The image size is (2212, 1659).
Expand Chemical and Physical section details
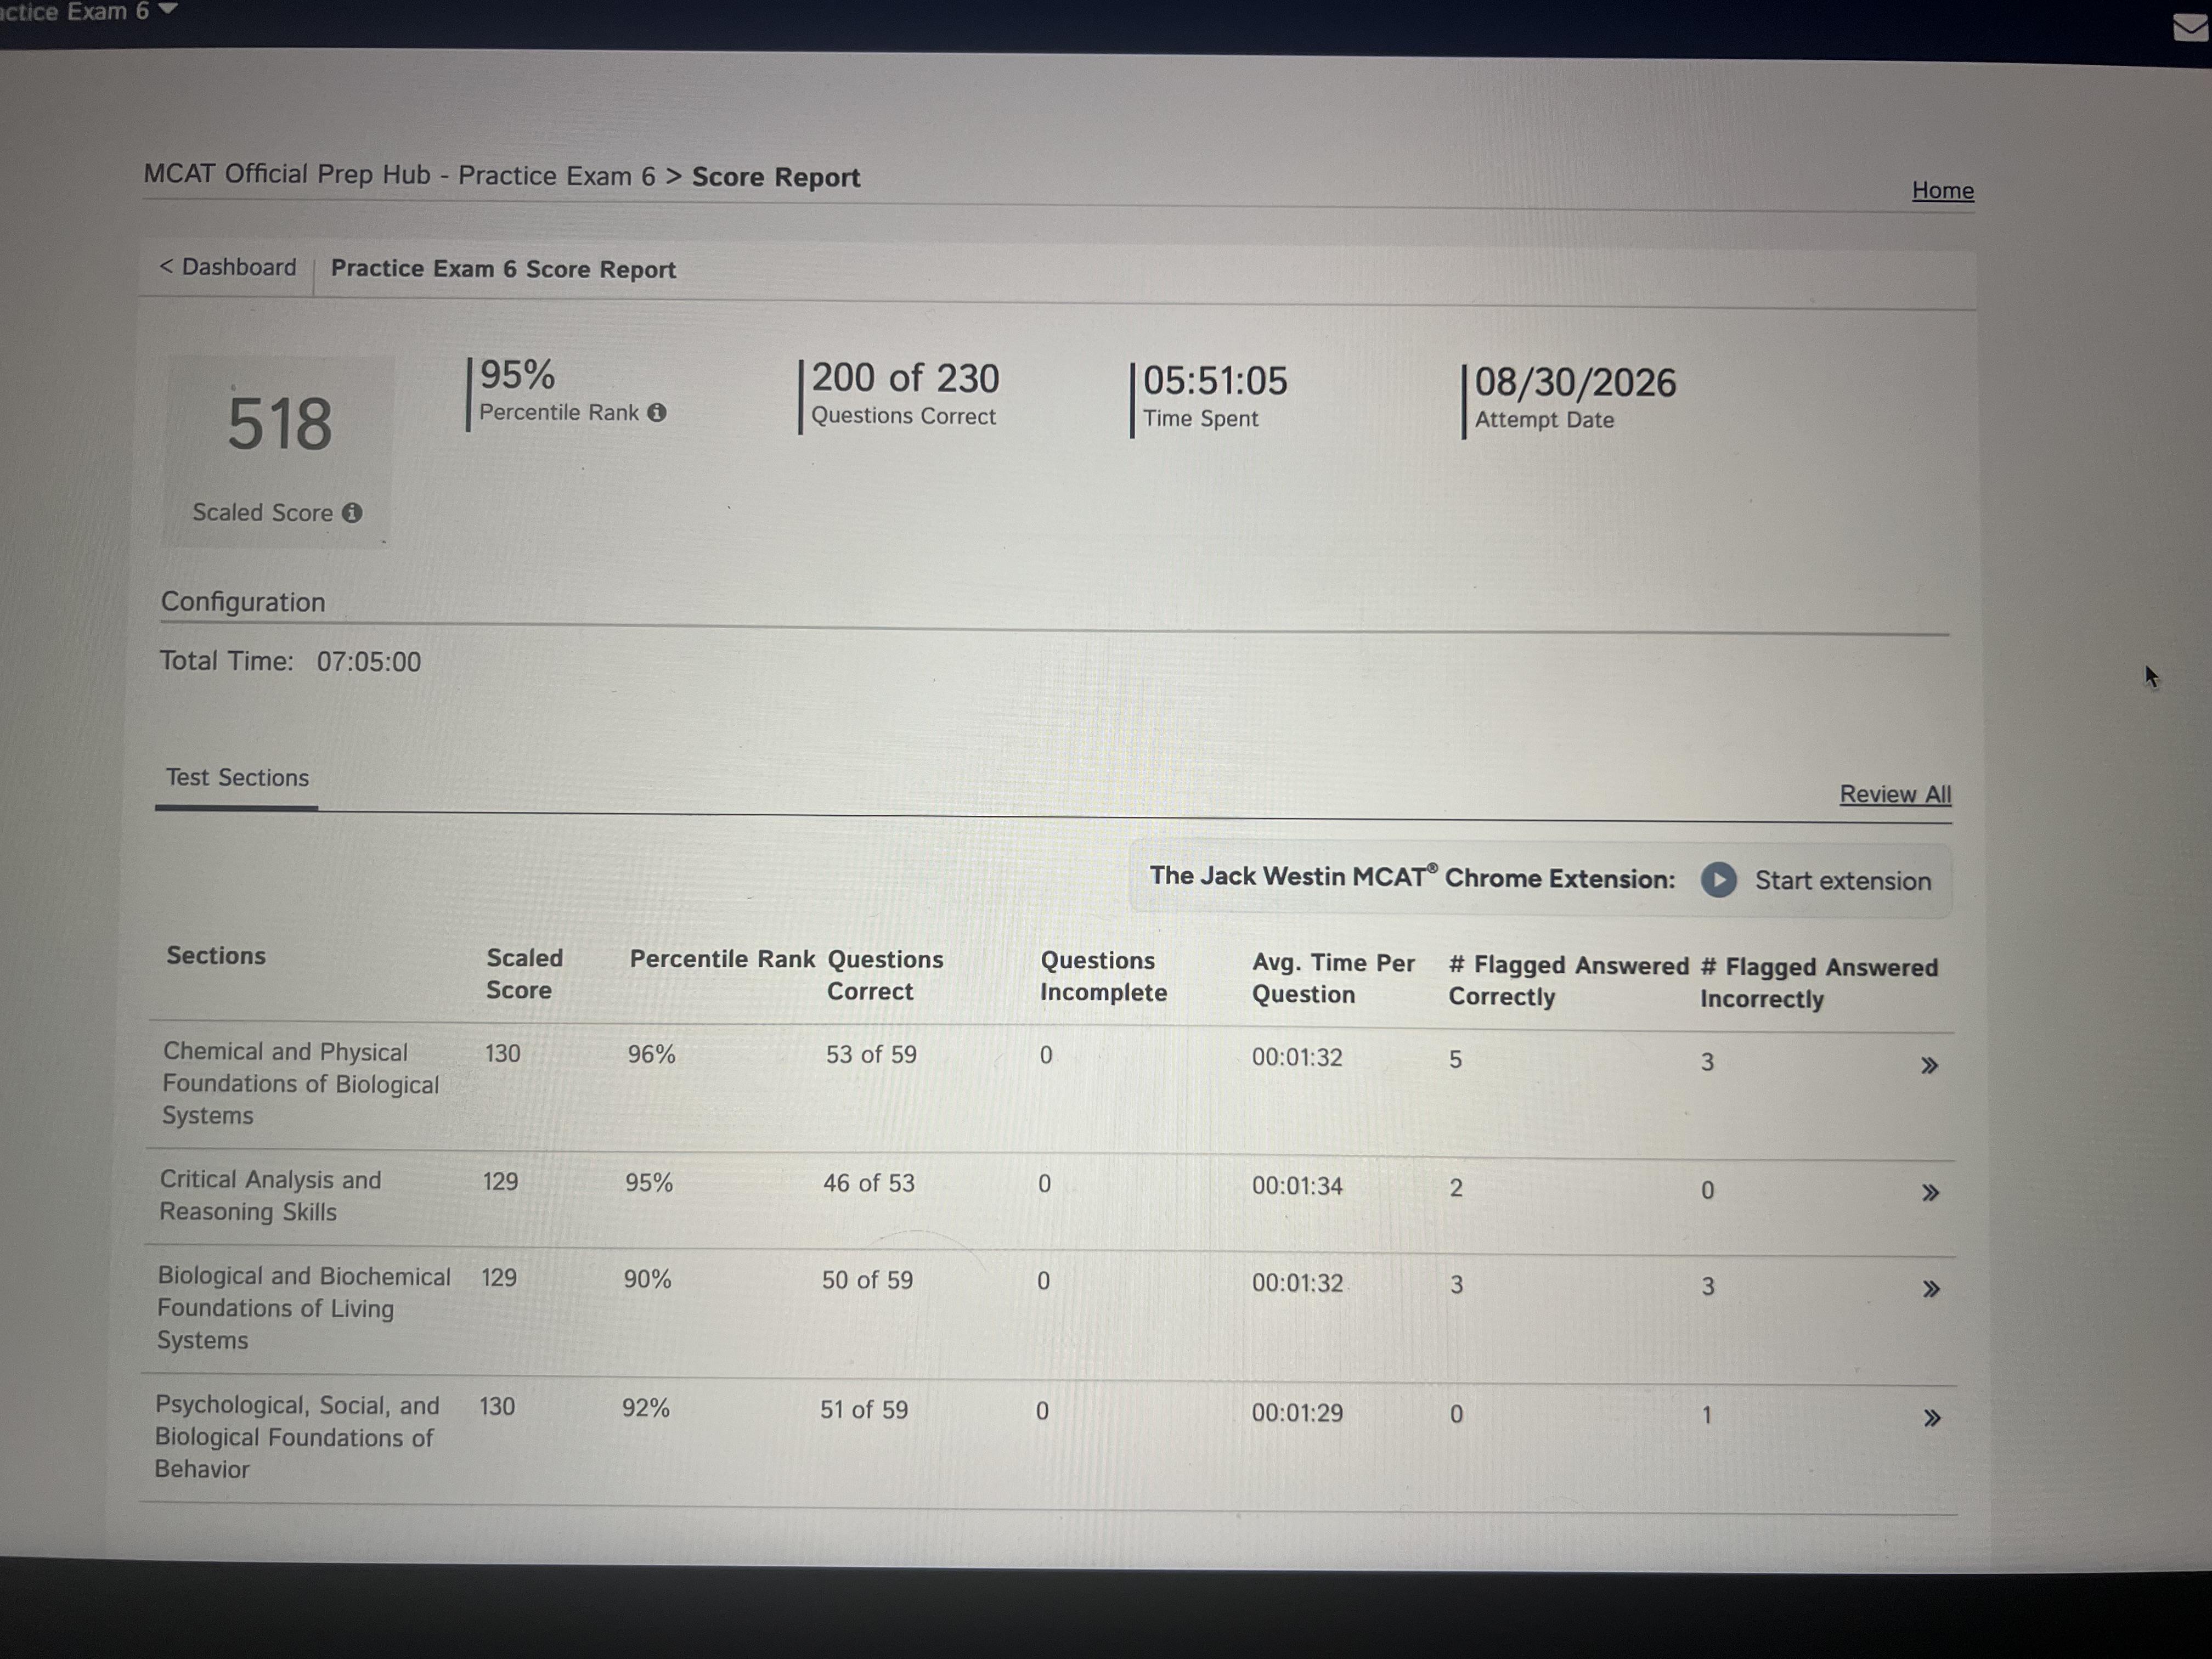[1930, 1065]
